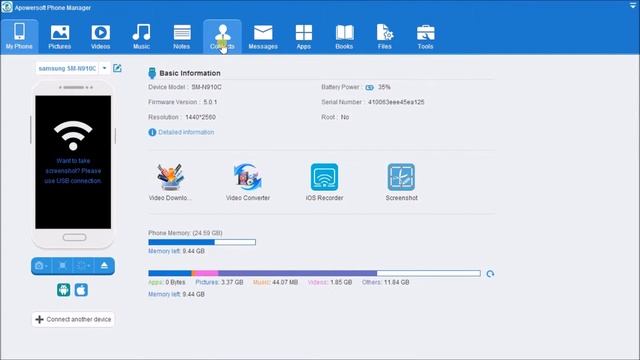Image resolution: width=640 pixels, height=360 pixels.
Task: Click the purple Others segment of storage bar
Action: (x=297, y=273)
